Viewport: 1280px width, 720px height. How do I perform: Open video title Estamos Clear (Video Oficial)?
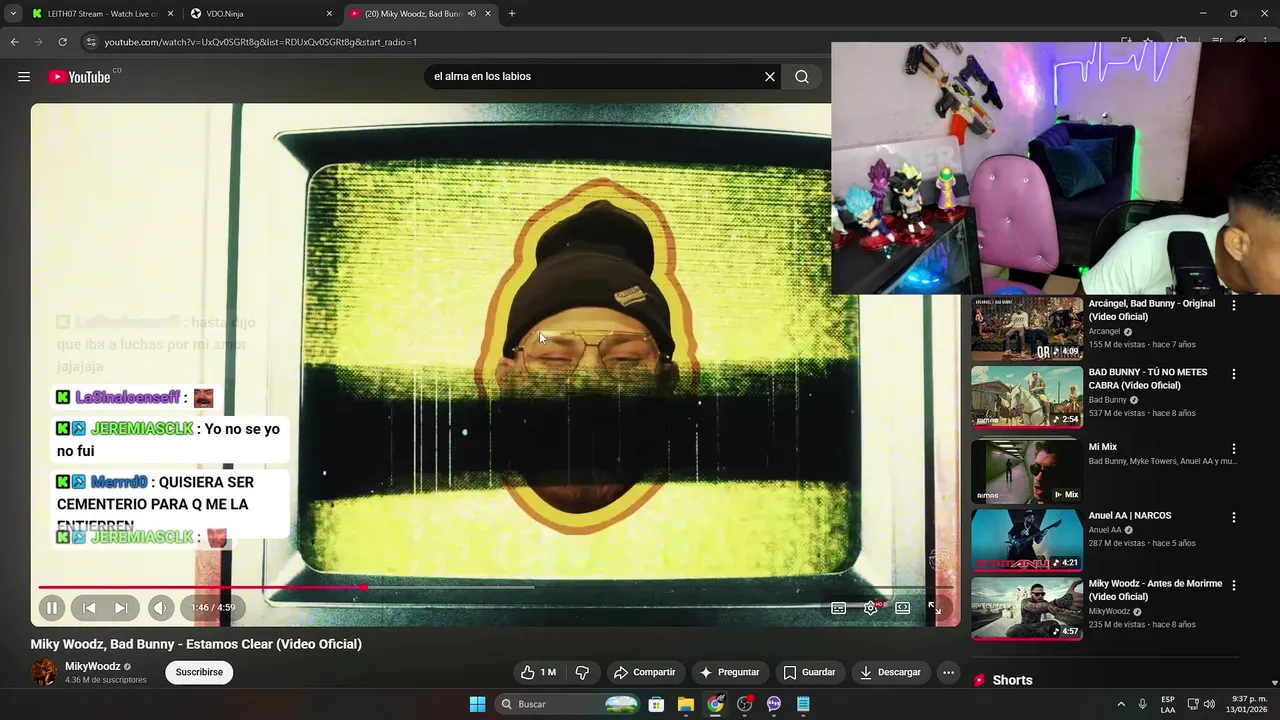[x=196, y=644]
